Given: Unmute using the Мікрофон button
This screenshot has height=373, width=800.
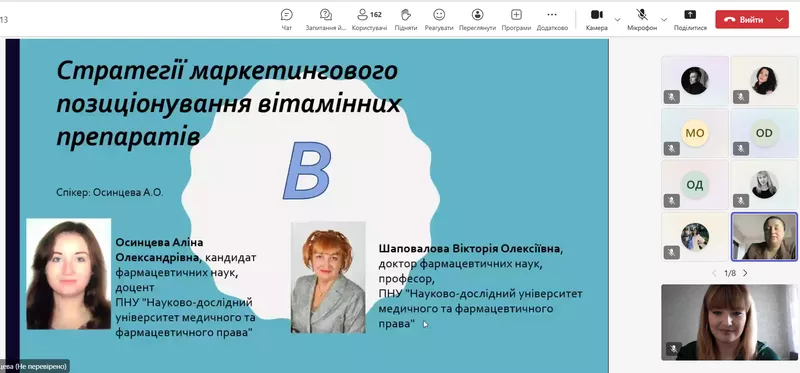Looking at the screenshot, I should click(x=642, y=19).
